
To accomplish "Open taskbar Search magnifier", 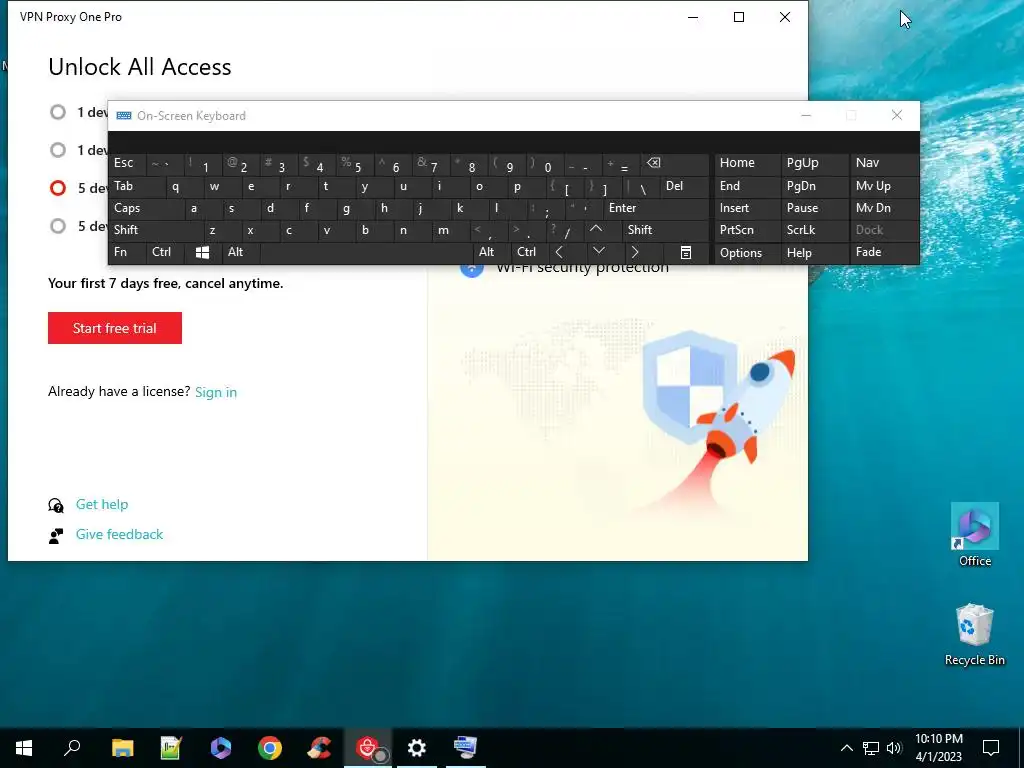I will 72,748.
